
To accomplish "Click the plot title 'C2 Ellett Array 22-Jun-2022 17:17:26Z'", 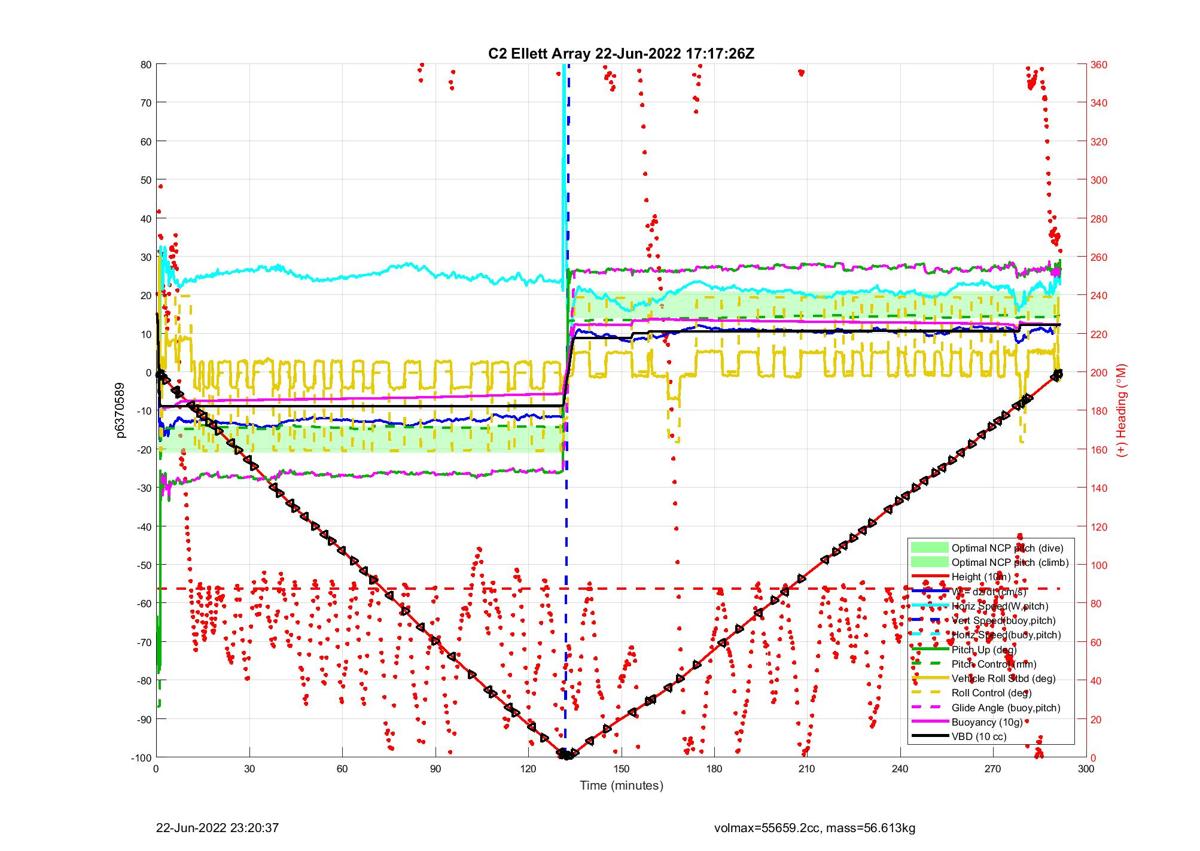I will point(621,52).
